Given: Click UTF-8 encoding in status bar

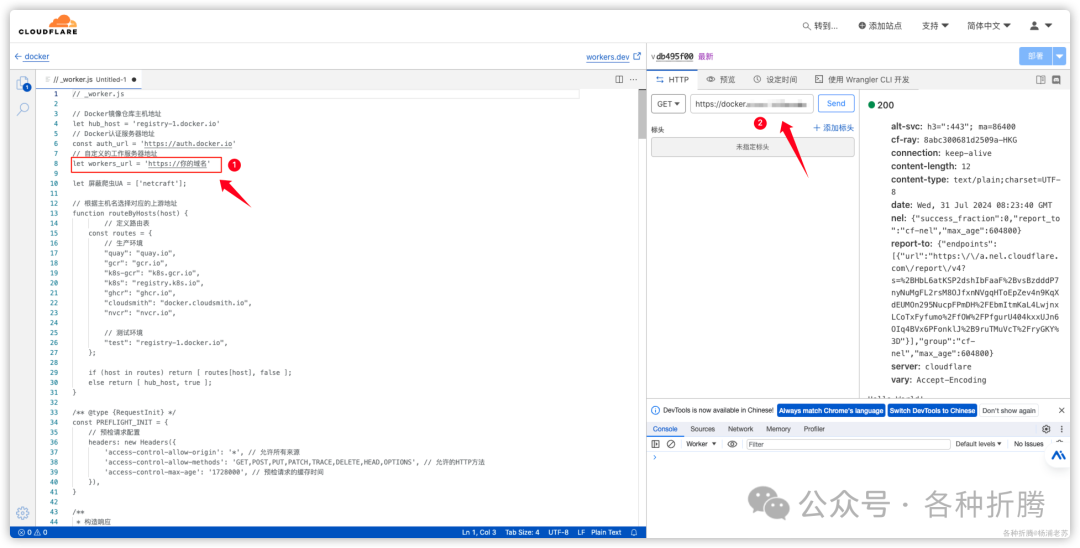Looking at the screenshot, I should [x=558, y=532].
